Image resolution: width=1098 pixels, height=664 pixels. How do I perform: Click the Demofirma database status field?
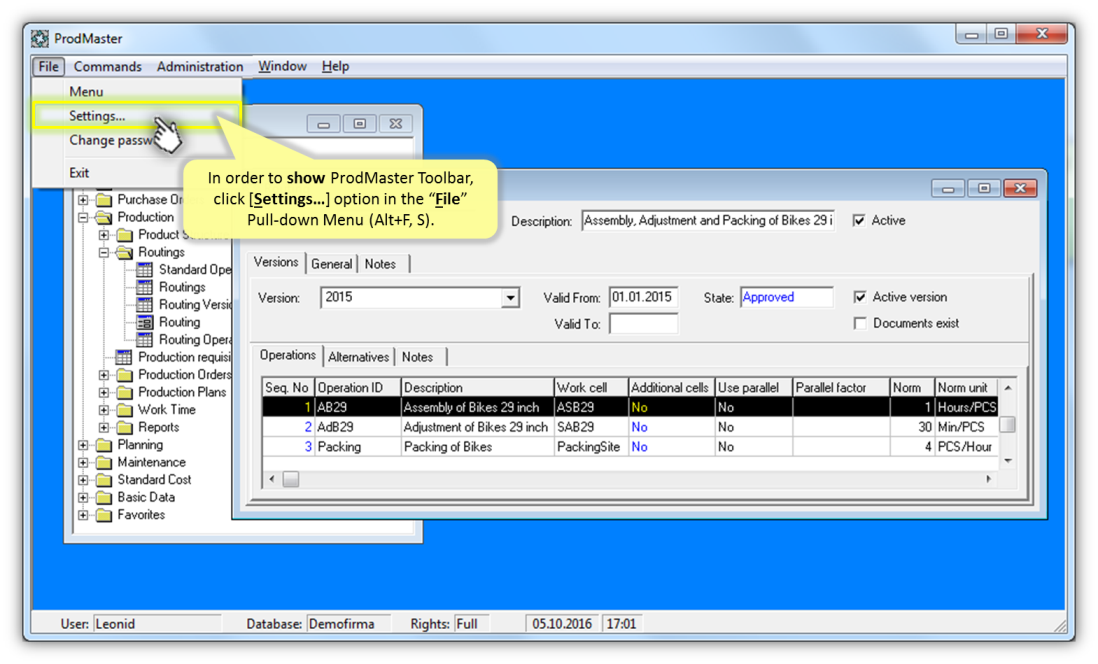tap(348, 624)
